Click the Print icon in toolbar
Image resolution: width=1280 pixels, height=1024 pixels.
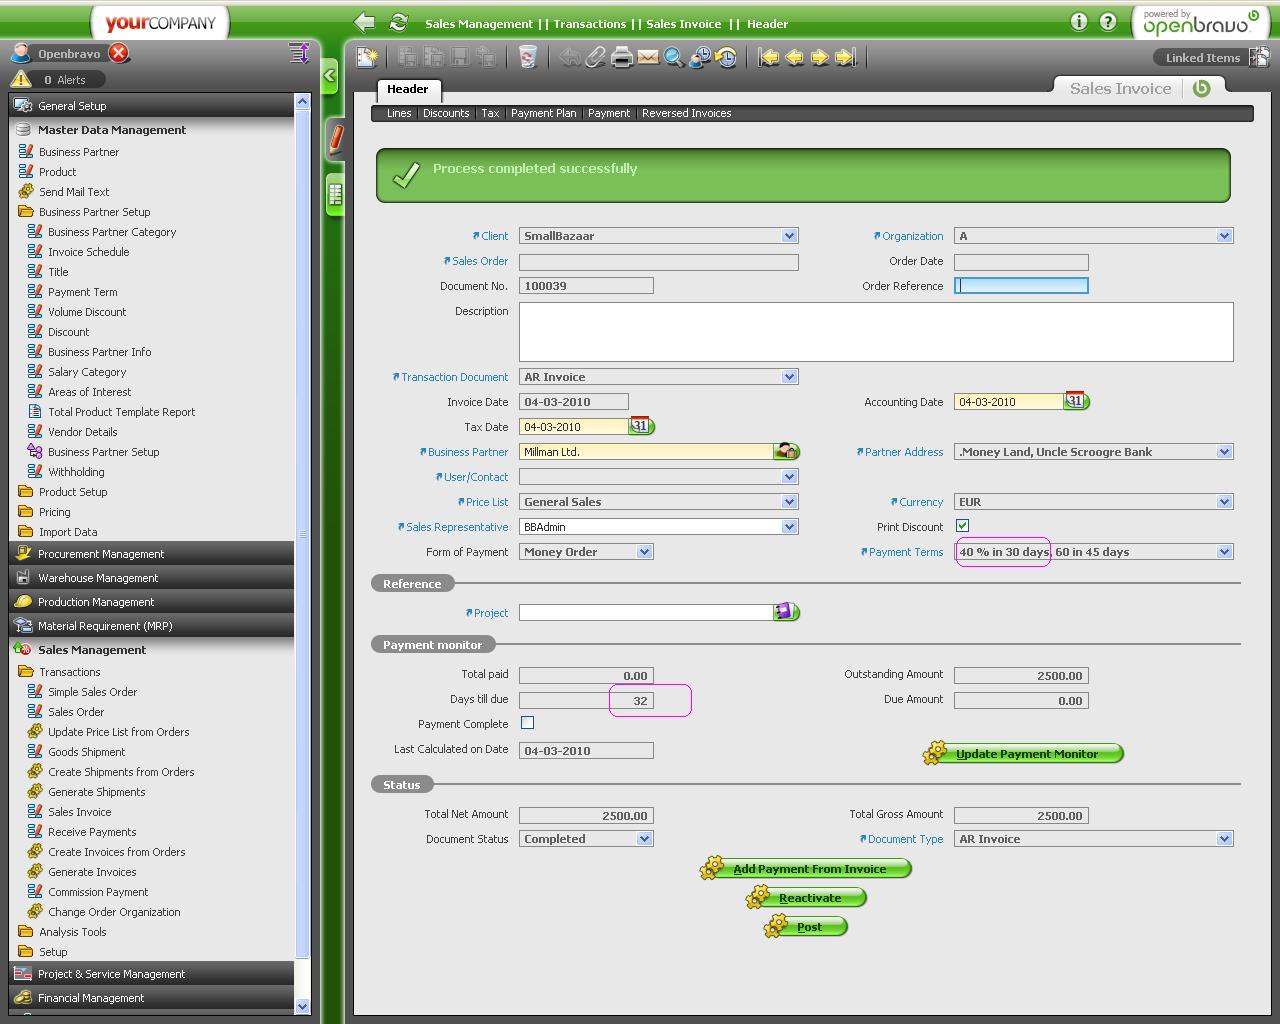tap(622, 58)
